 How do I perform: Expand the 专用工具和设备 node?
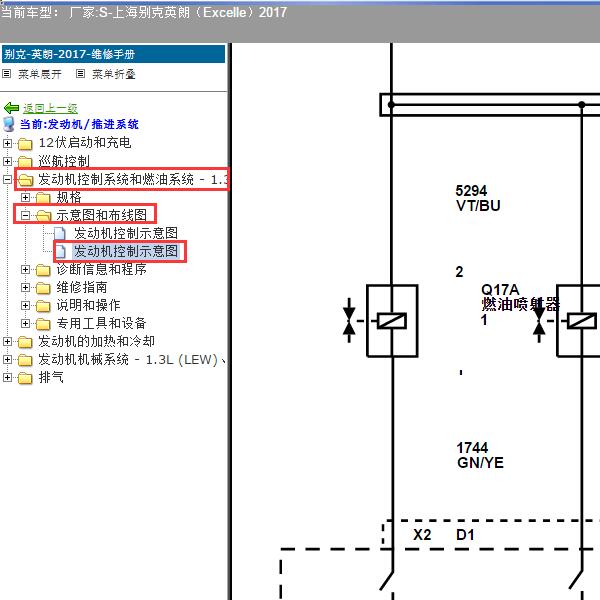tap(25, 323)
